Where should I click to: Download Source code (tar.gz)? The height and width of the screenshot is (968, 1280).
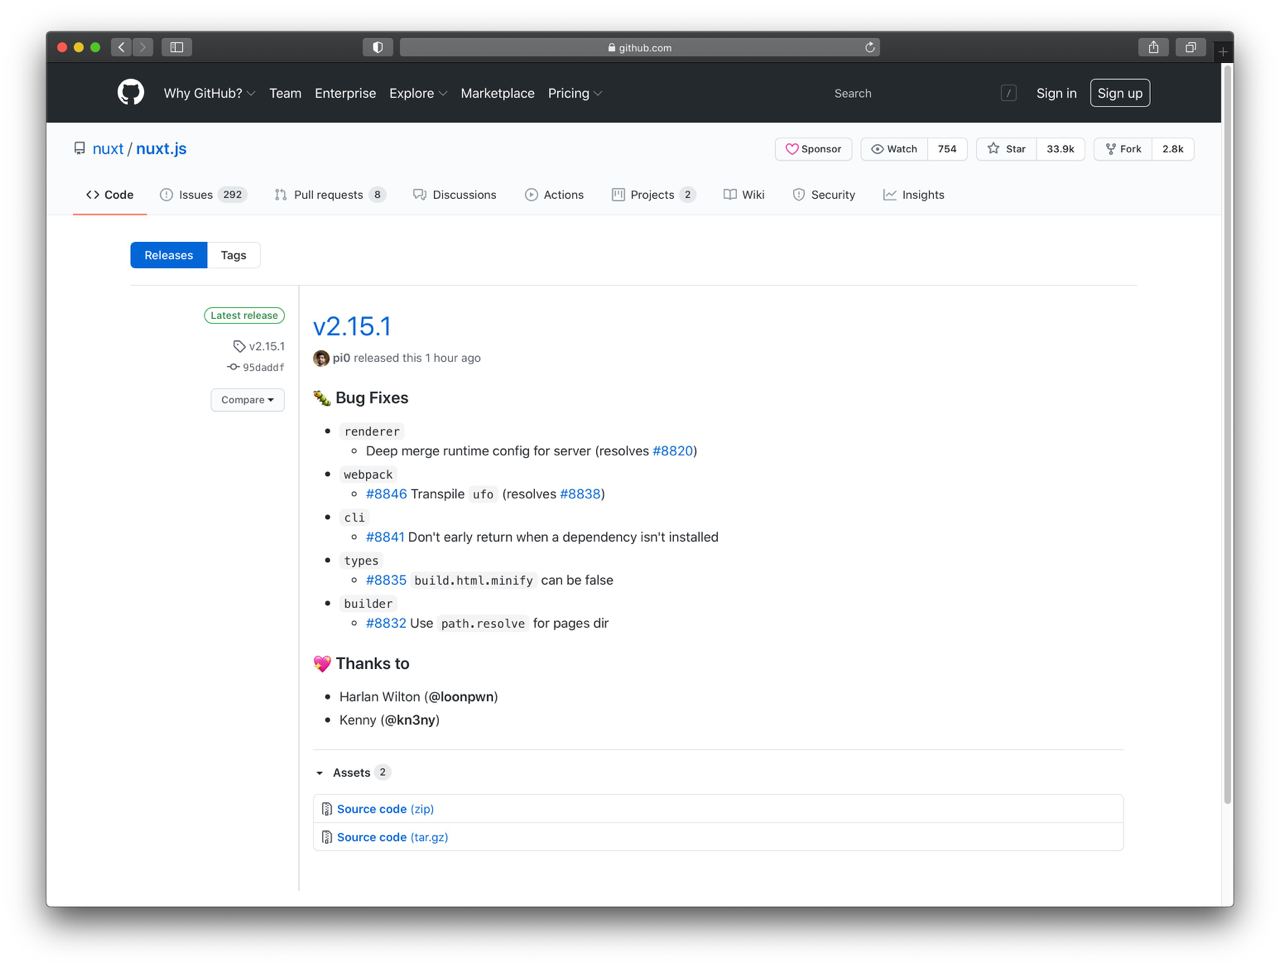point(392,837)
